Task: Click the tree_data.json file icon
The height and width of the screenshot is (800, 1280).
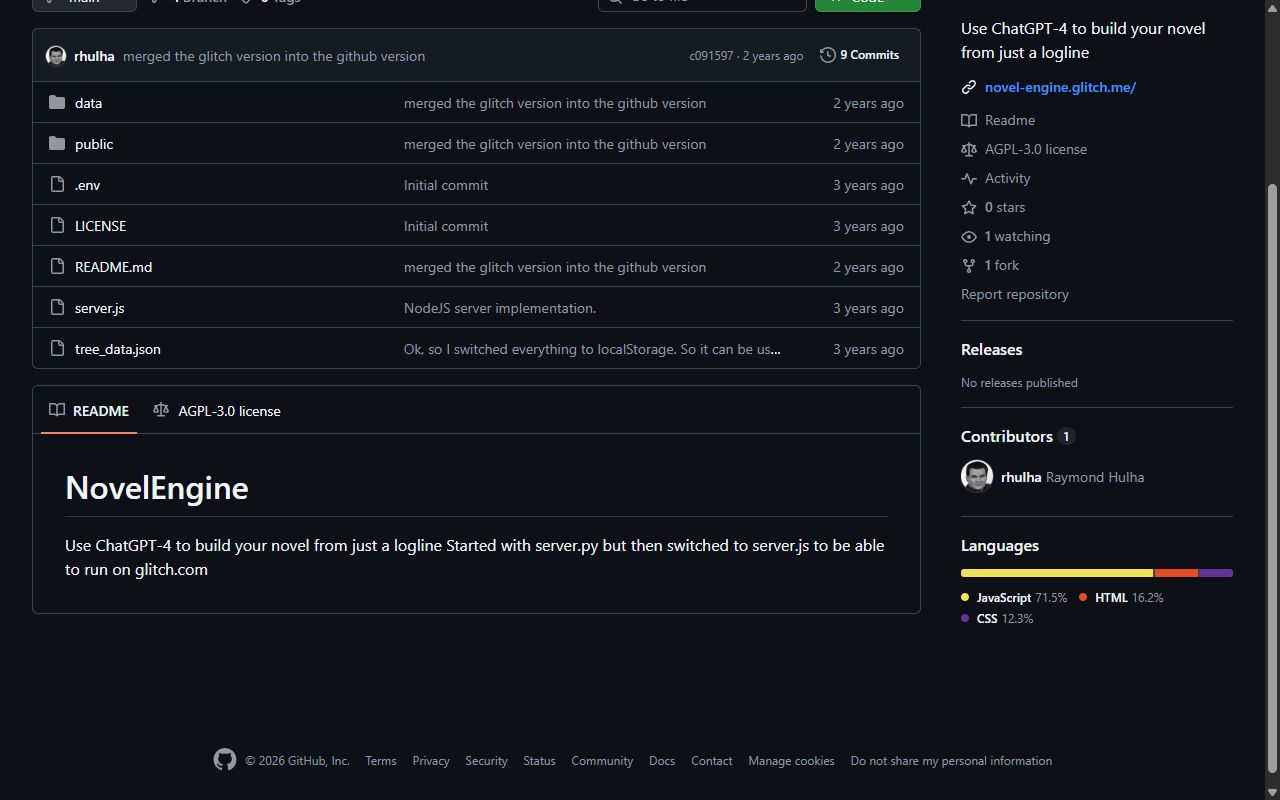Action: tap(57, 348)
